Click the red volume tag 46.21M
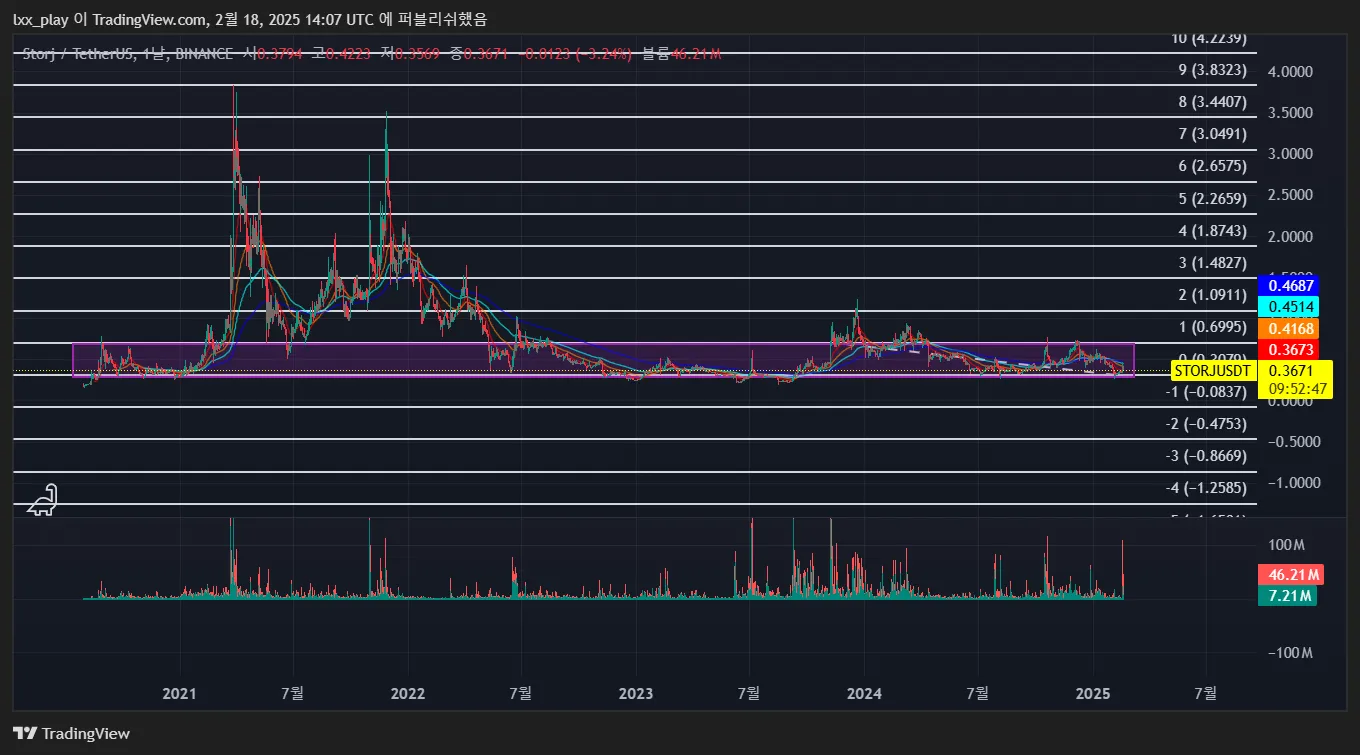Viewport: 1360px width, 755px height. click(1291, 575)
